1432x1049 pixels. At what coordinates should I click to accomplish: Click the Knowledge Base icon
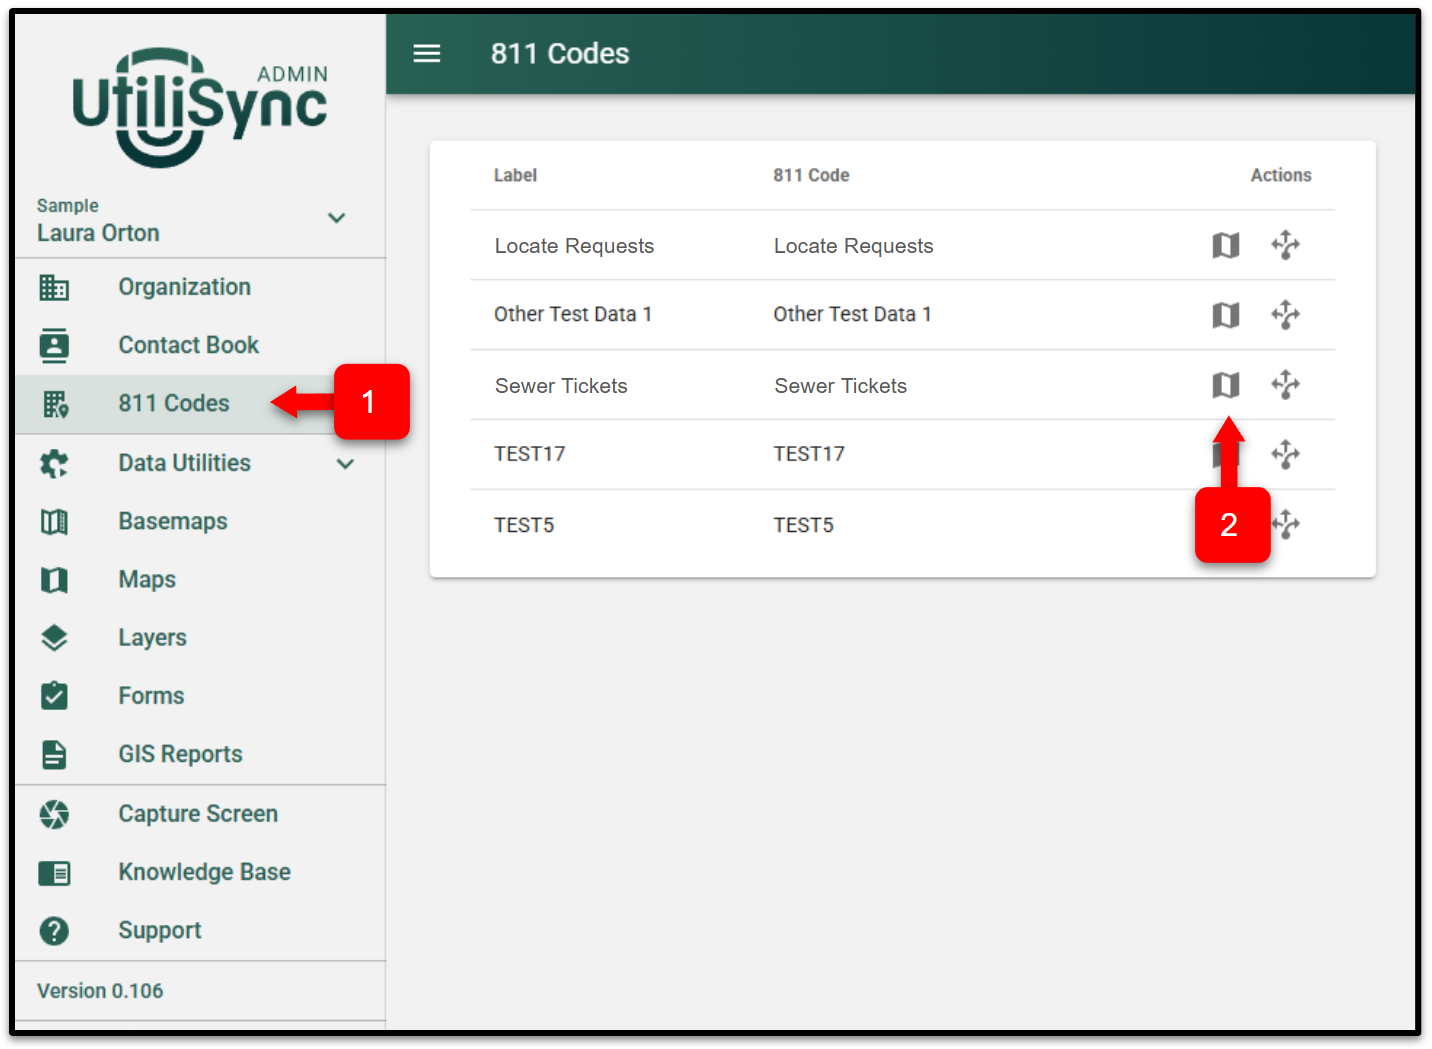[54, 873]
